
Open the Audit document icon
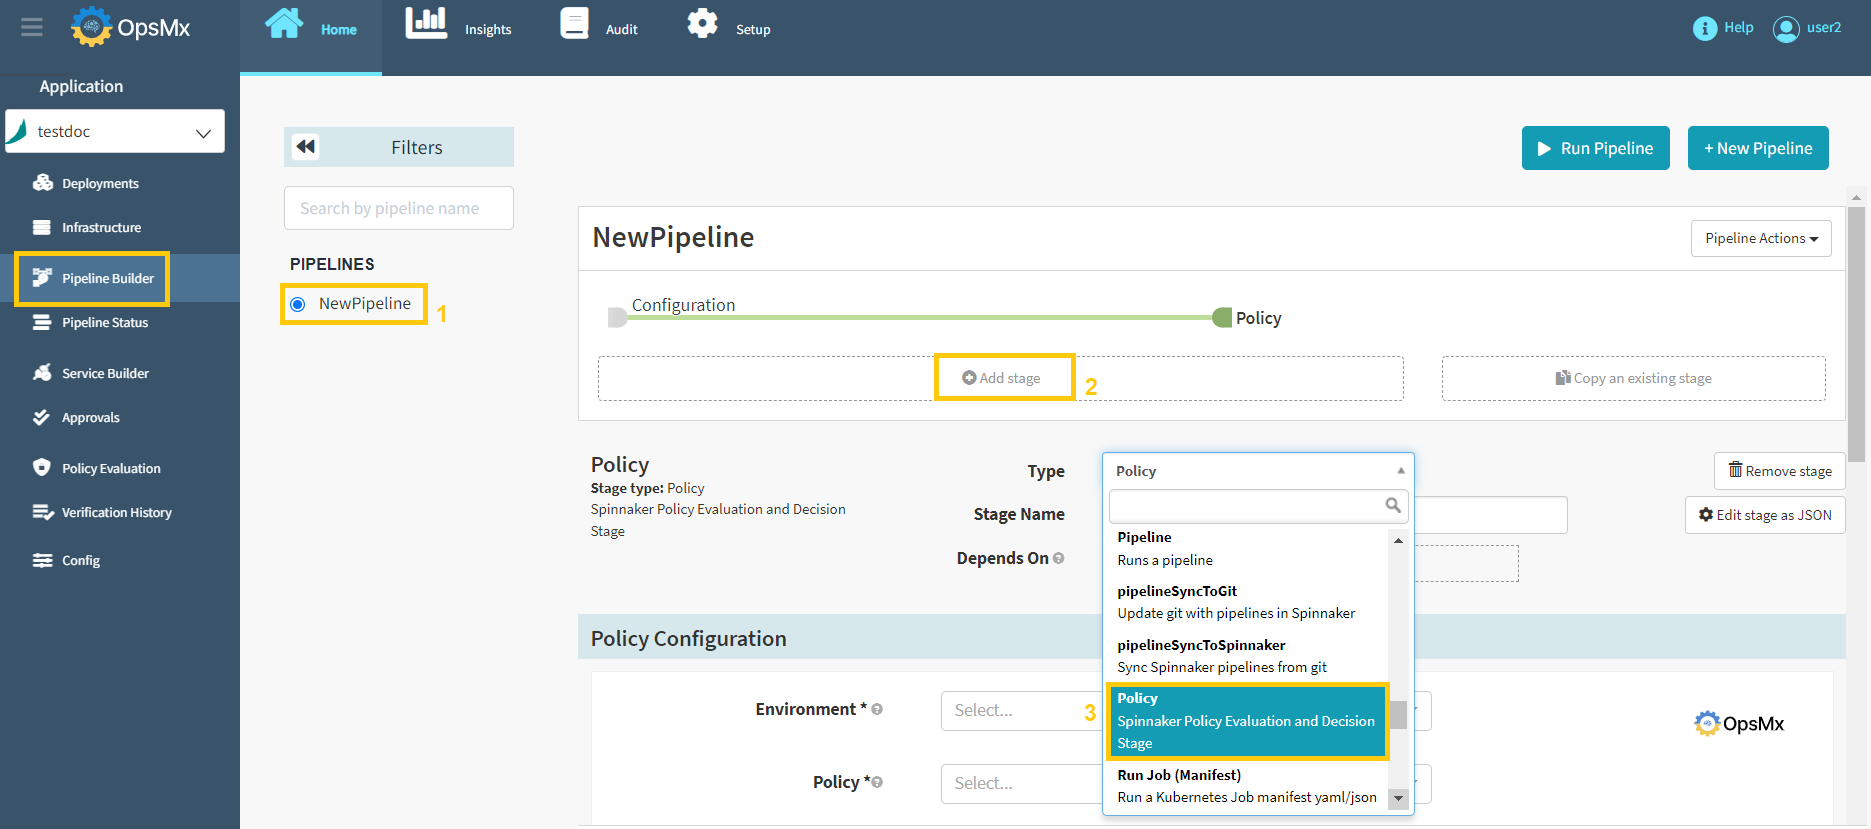coord(574,23)
